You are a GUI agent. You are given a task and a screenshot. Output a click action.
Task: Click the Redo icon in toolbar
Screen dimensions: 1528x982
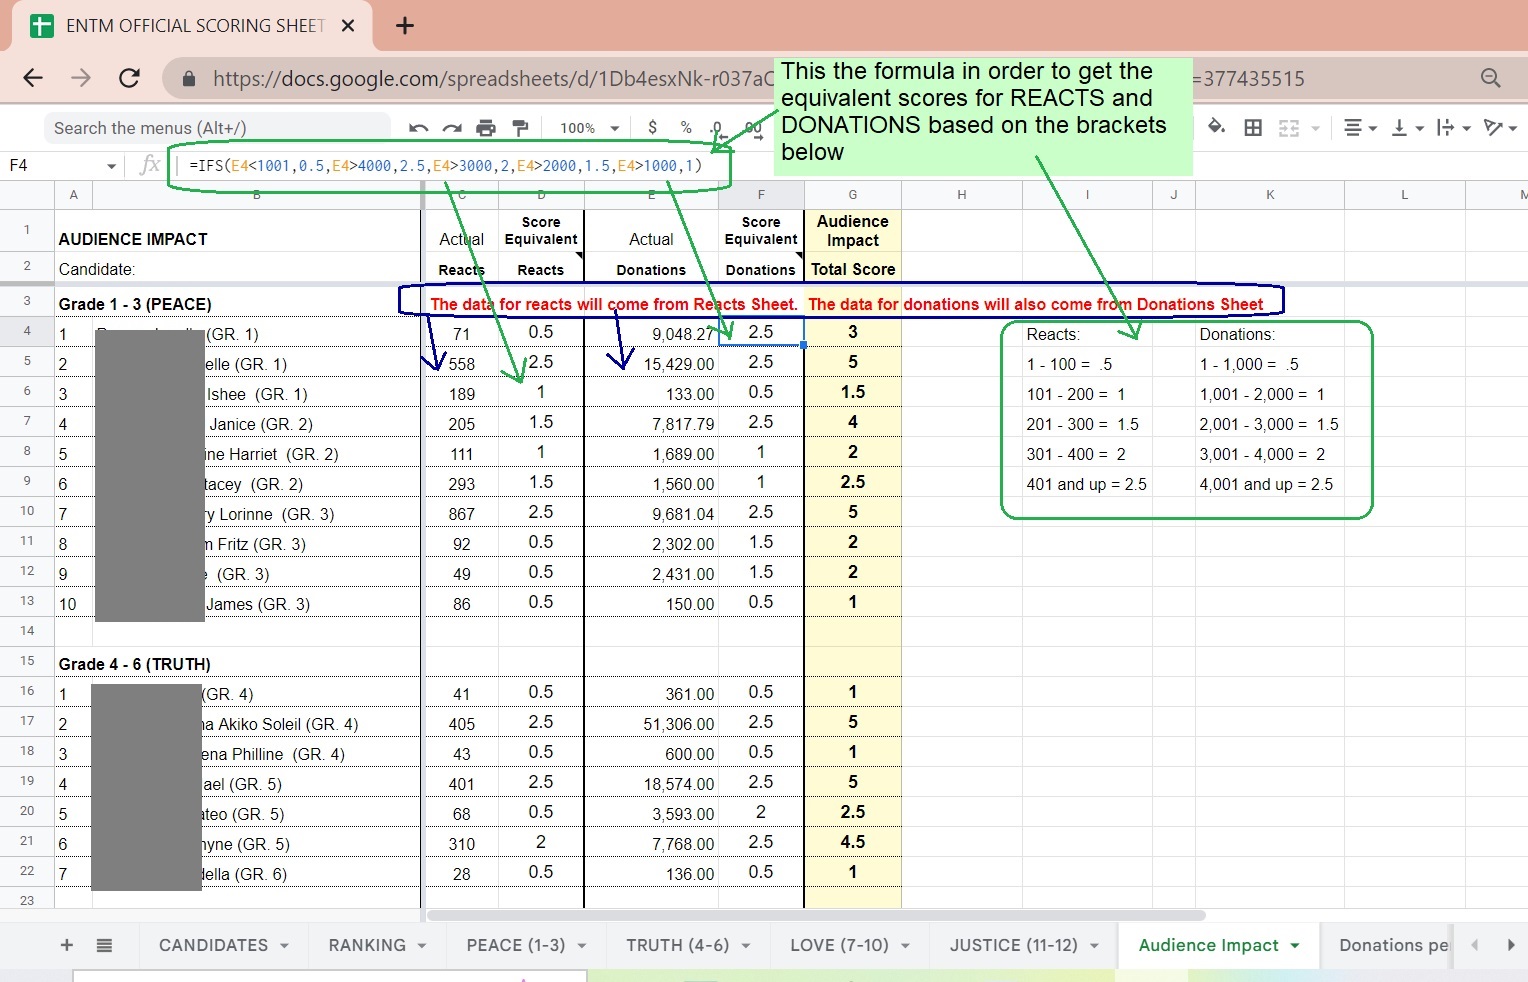452,128
